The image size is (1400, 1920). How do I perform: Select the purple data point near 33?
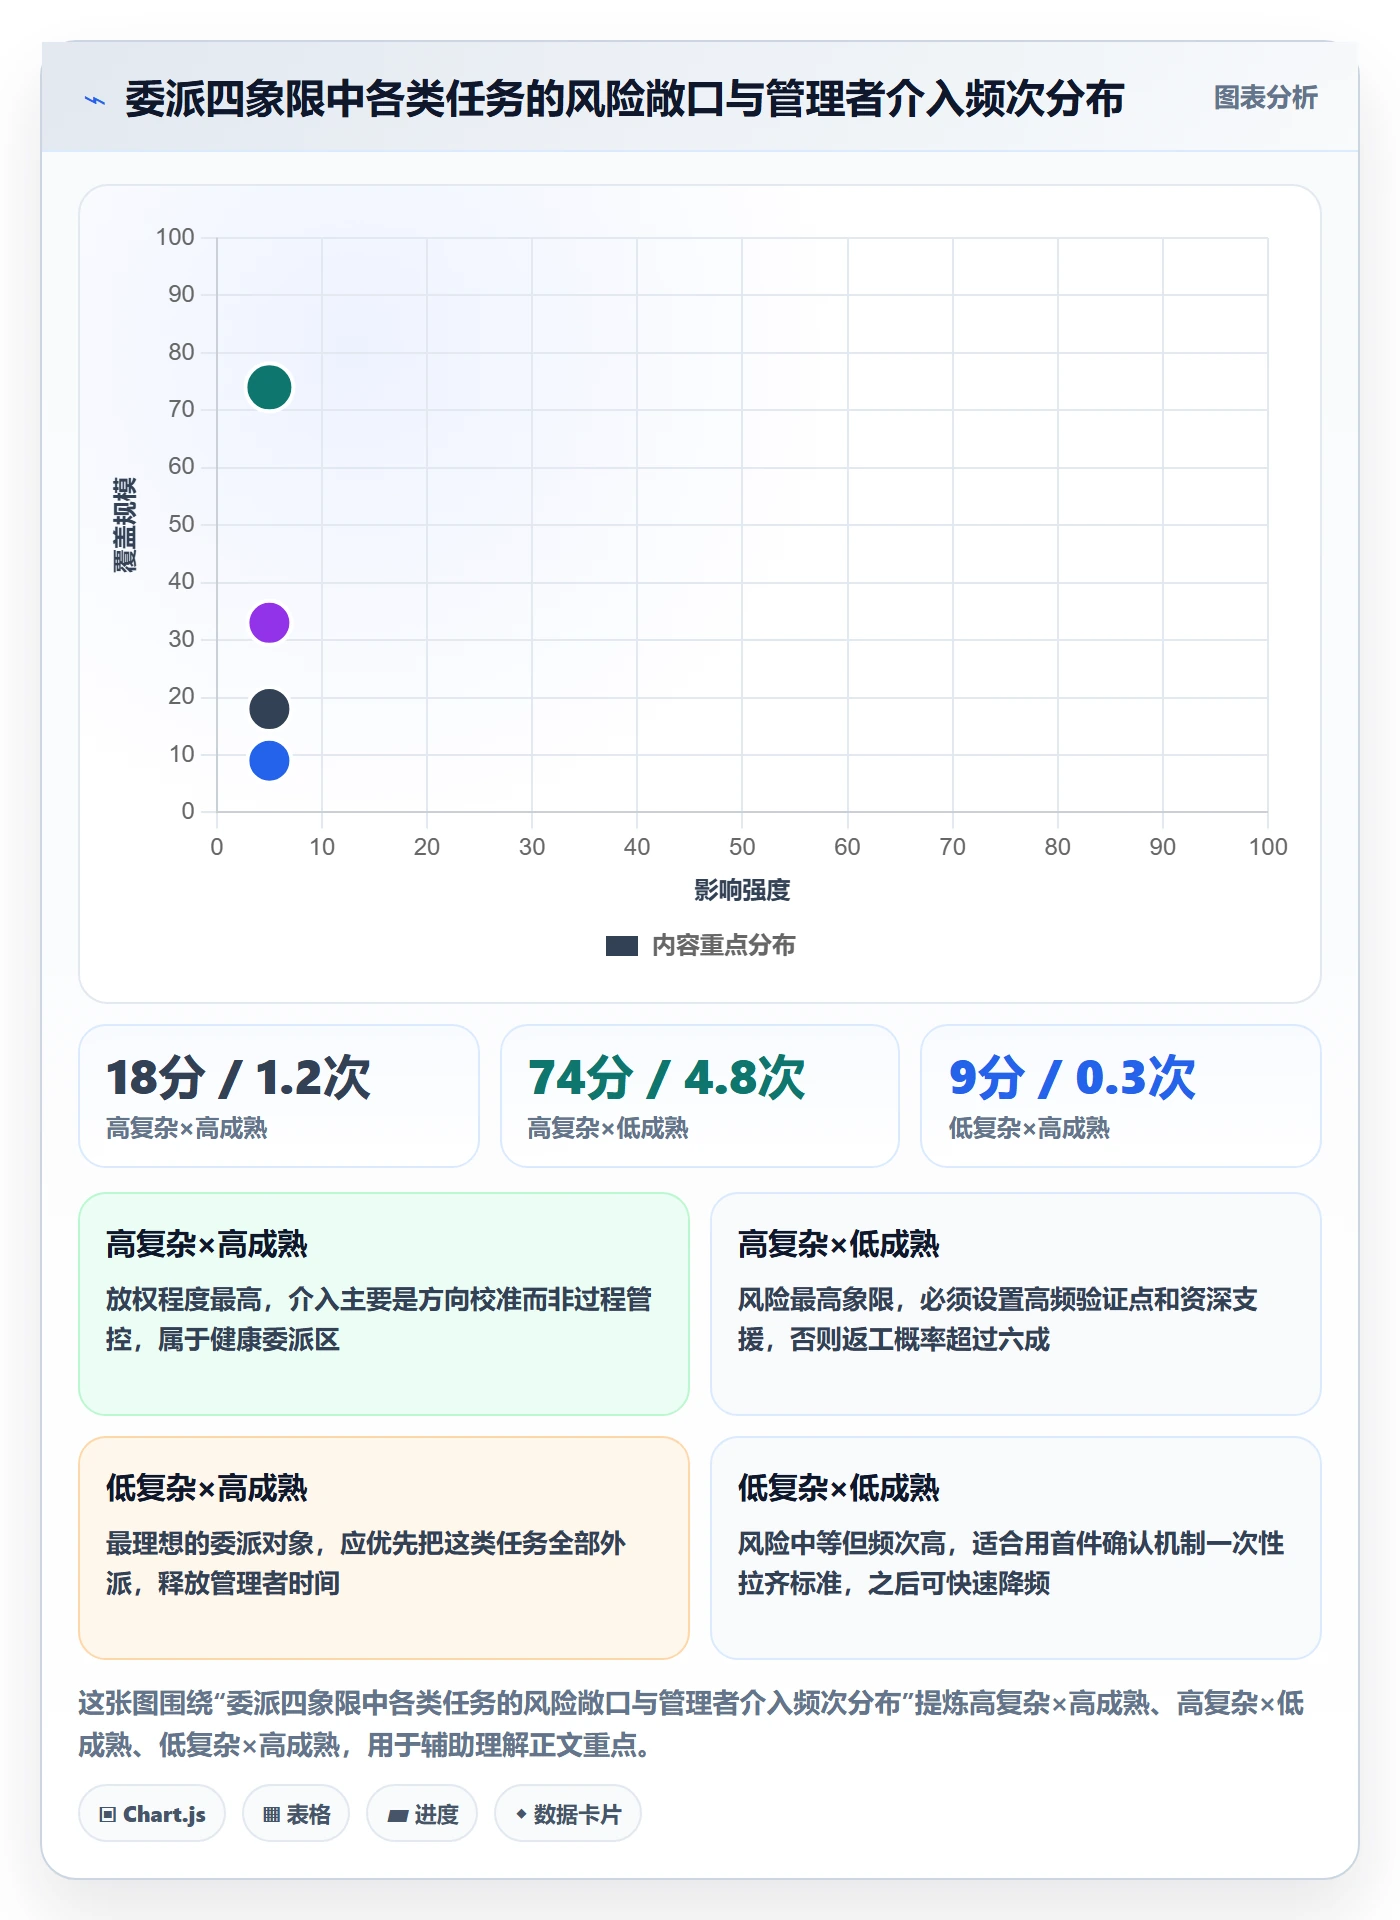269,623
